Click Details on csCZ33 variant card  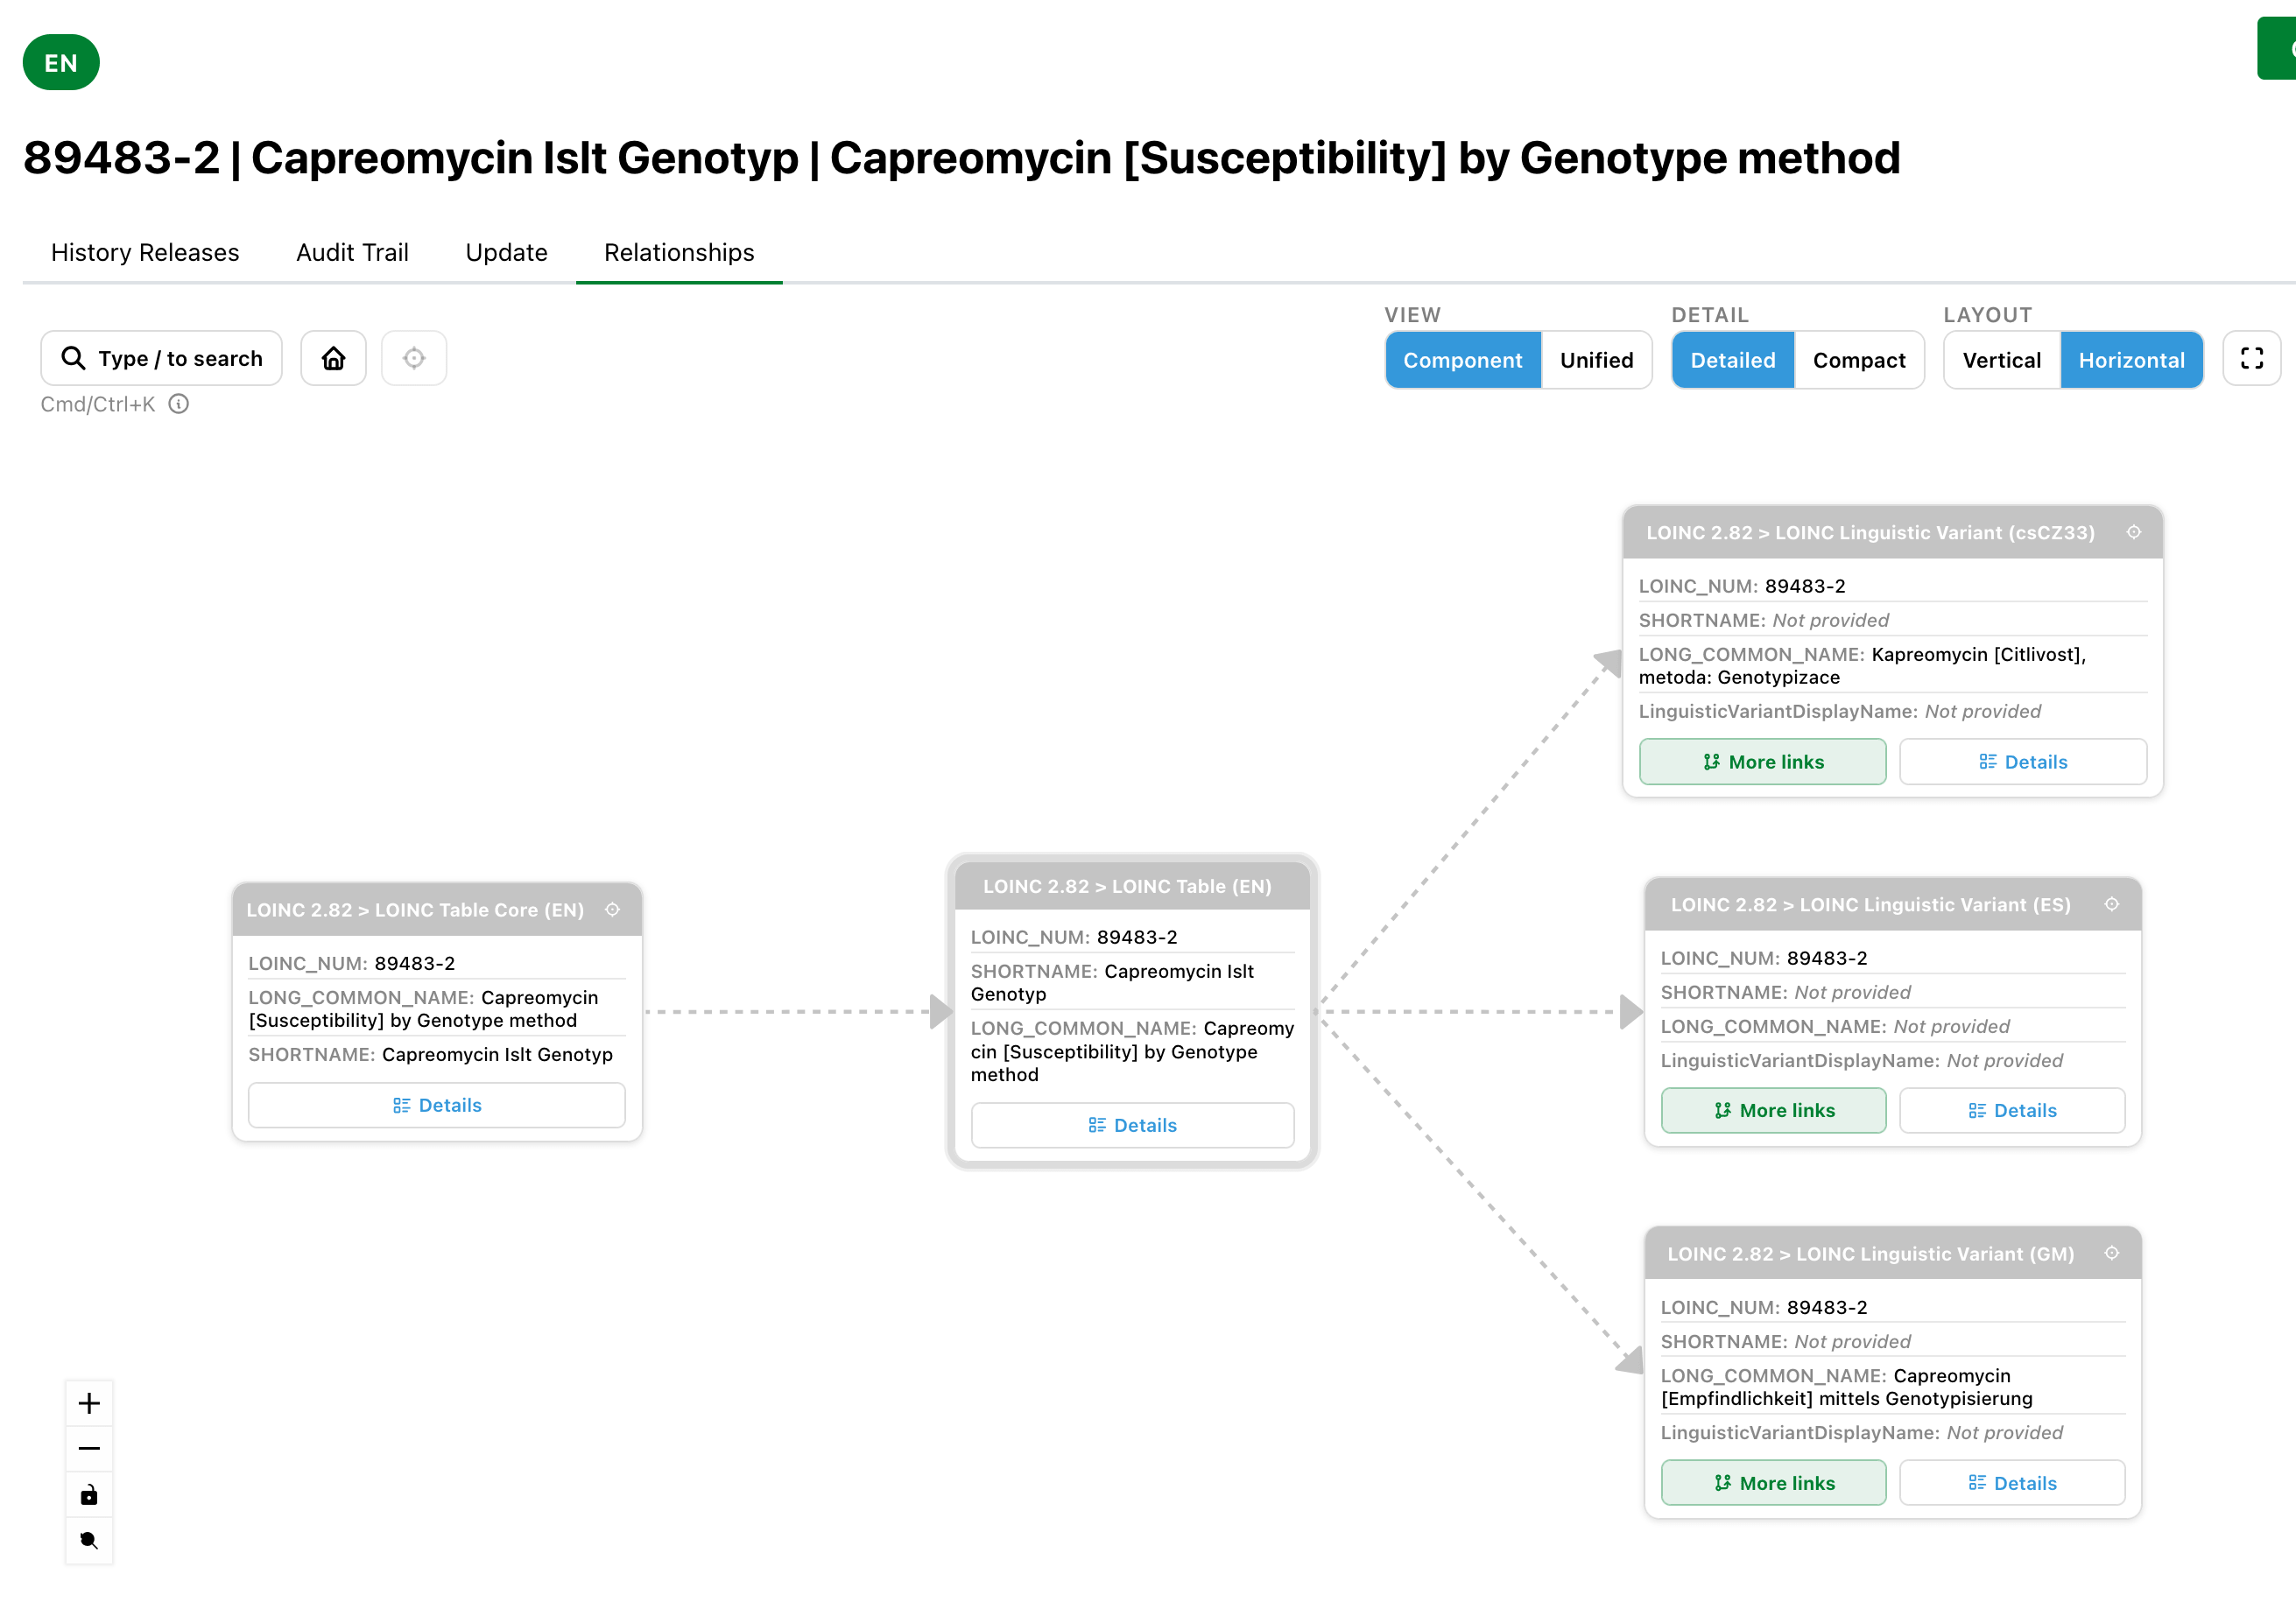pos(2022,762)
